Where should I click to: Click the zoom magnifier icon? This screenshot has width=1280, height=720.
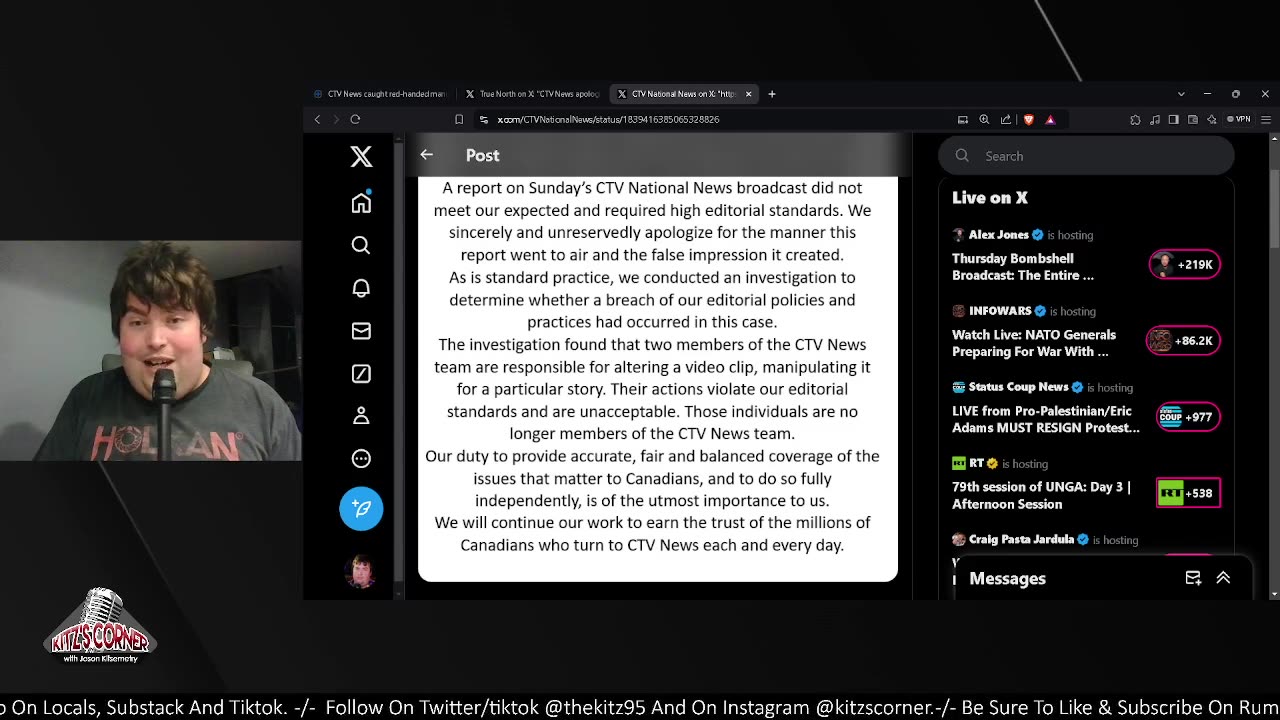click(x=984, y=119)
